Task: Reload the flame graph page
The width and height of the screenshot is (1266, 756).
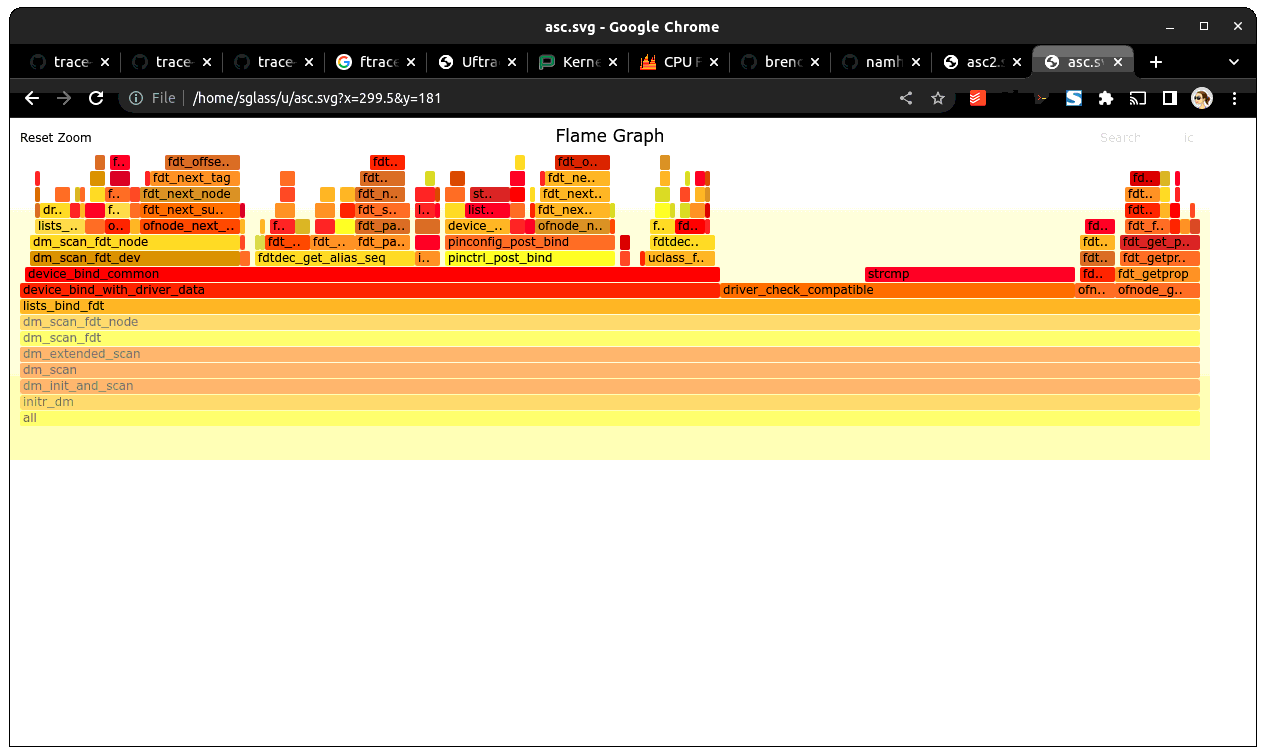Action: pyautogui.click(x=96, y=98)
